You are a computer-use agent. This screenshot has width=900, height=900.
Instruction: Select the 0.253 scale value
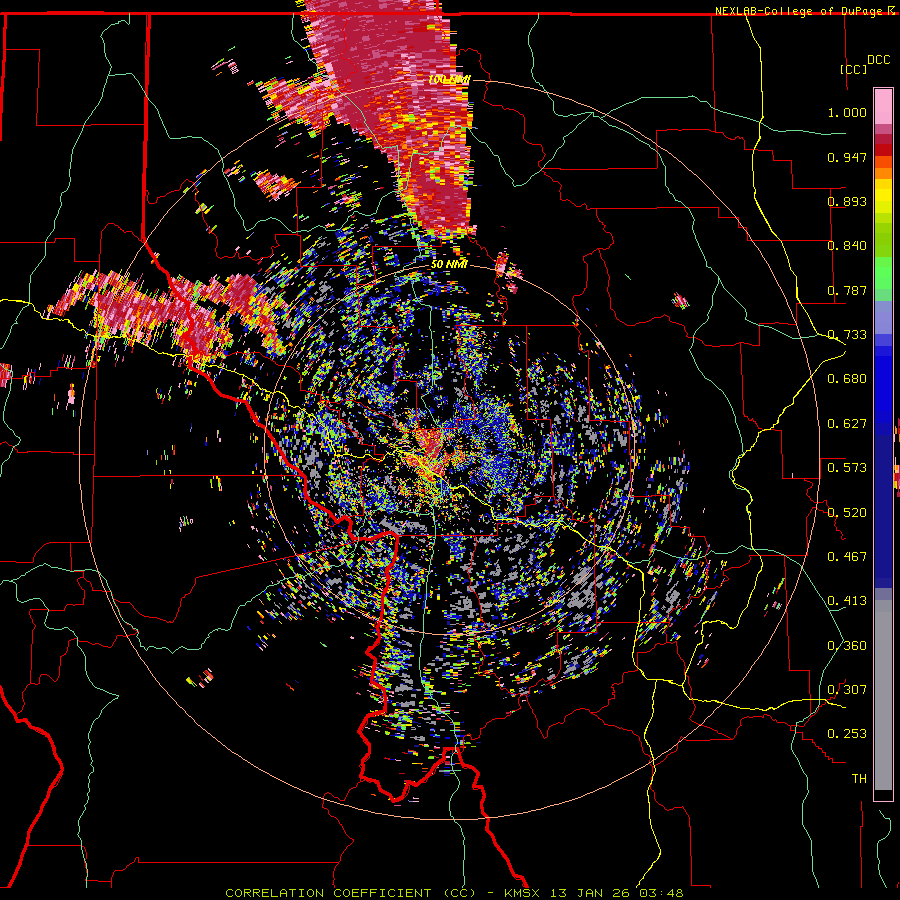coord(847,734)
